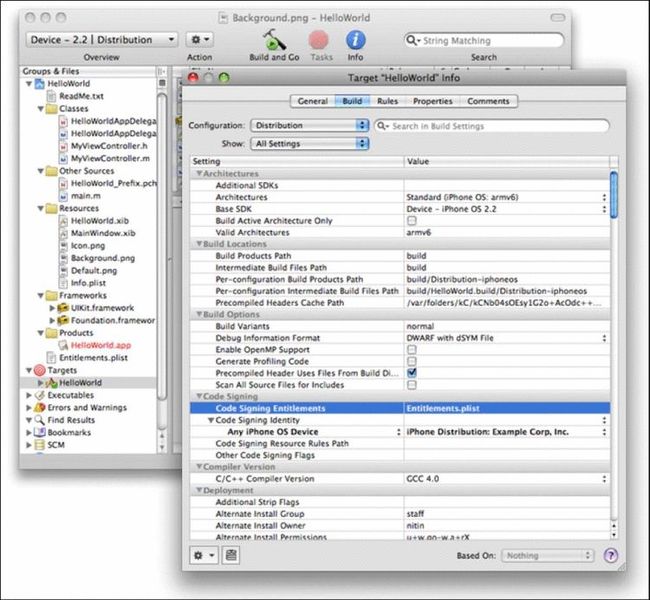This screenshot has height=600, width=650.
Task: Open the Show All Settings dropdown
Action: 310,143
